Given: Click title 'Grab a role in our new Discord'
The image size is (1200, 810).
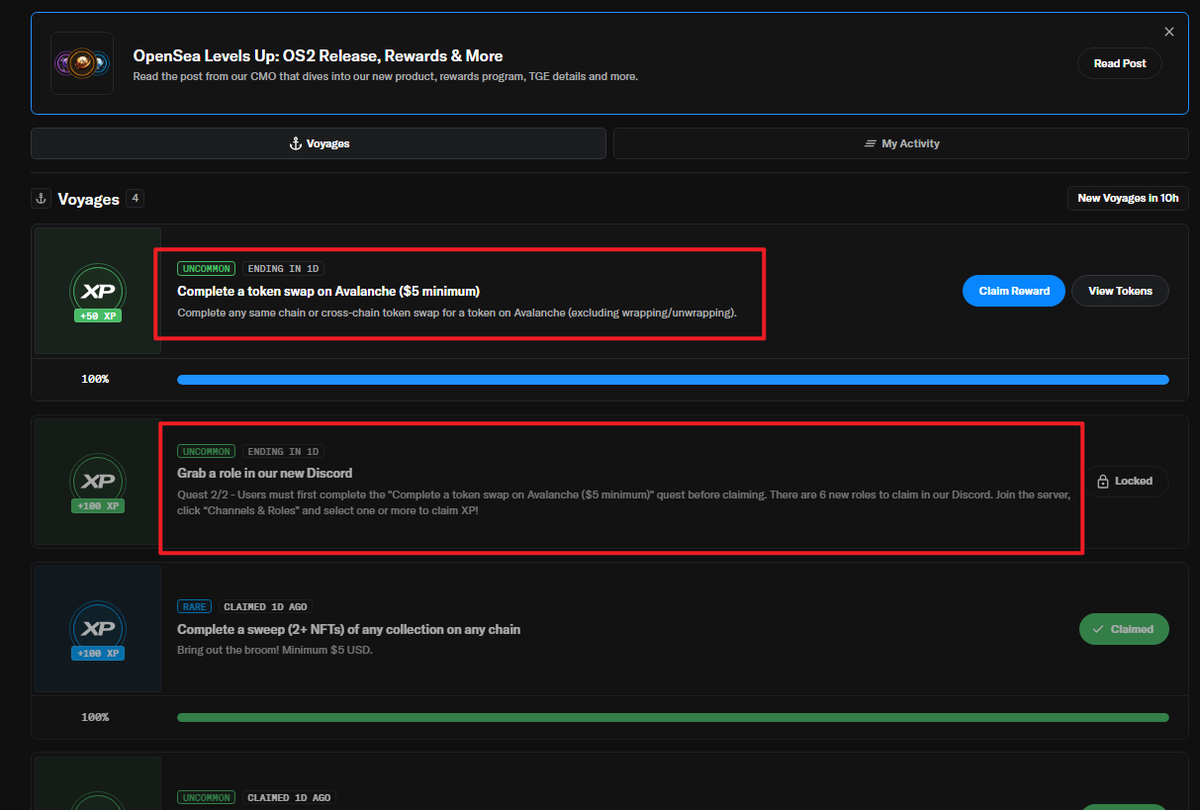Looking at the screenshot, I should [x=265, y=473].
